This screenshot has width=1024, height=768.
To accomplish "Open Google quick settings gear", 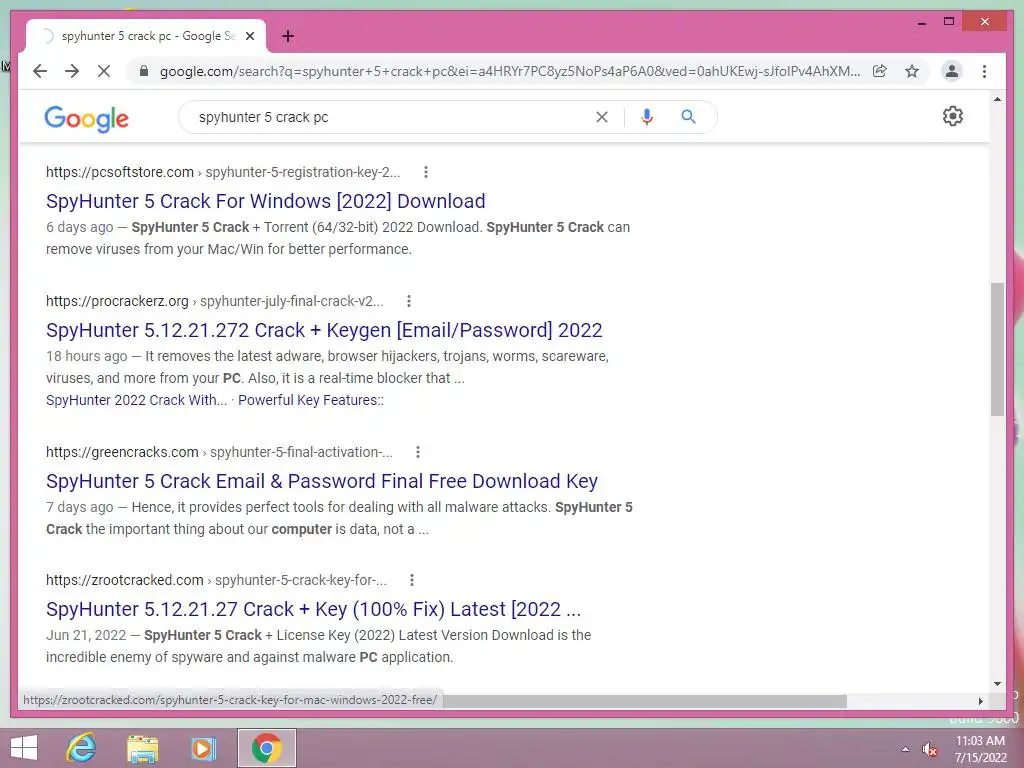I will (953, 116).
